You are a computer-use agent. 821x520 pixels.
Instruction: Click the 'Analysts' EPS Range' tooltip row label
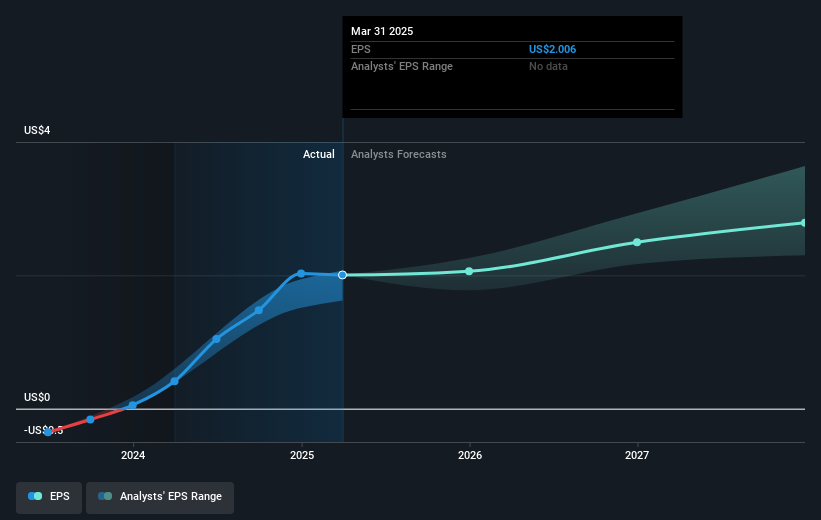click(x=402, y=67)
